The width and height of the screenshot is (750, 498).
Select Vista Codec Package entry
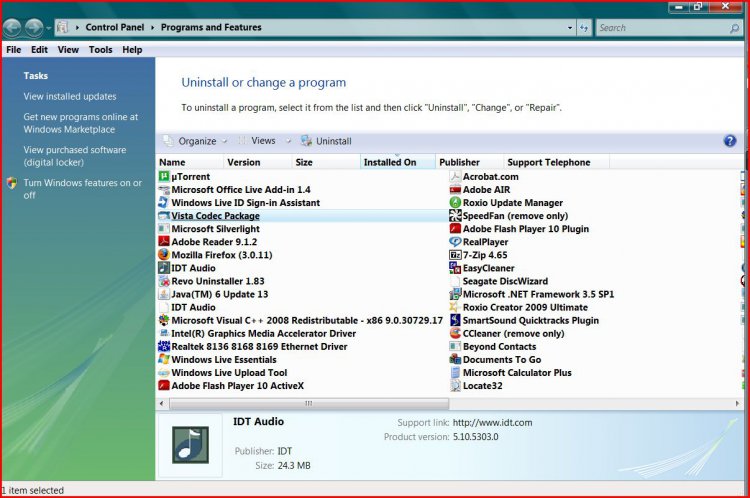[x=215, y=216]
